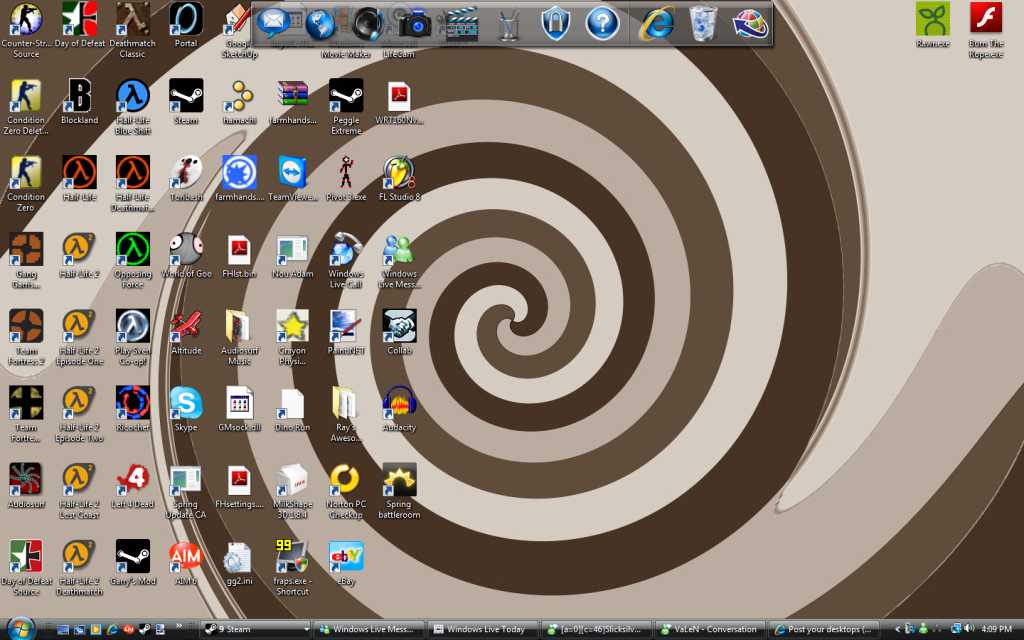
Task: Open the Burn The Rope.exe Flash icon
Action: (x=986, y=20)
